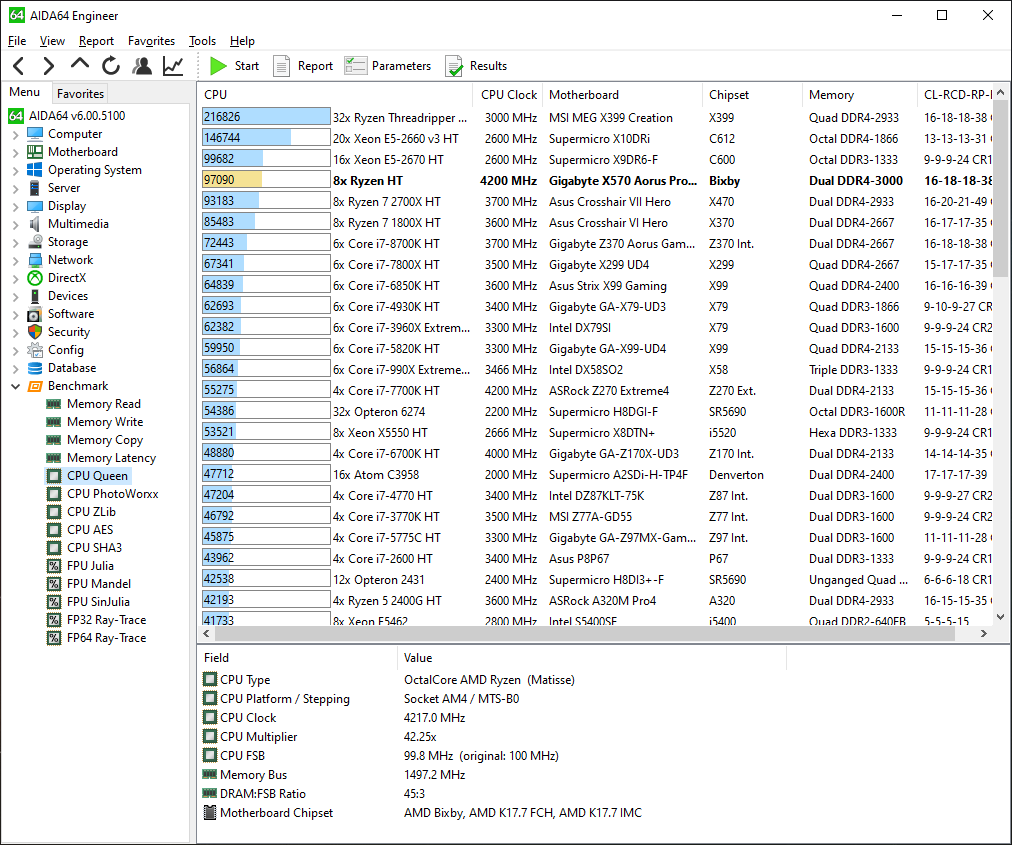Click the Report document icon
This screenshot has width=1012, height=845.
pyautogui.click(x=281, y=66)
